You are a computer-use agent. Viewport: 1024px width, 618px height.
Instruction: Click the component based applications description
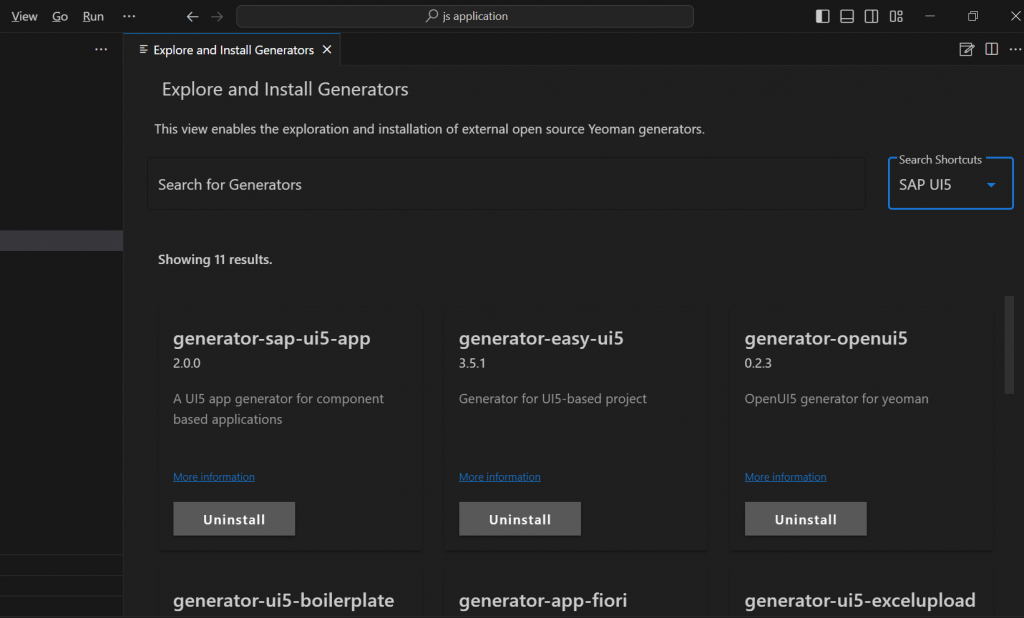278,409
